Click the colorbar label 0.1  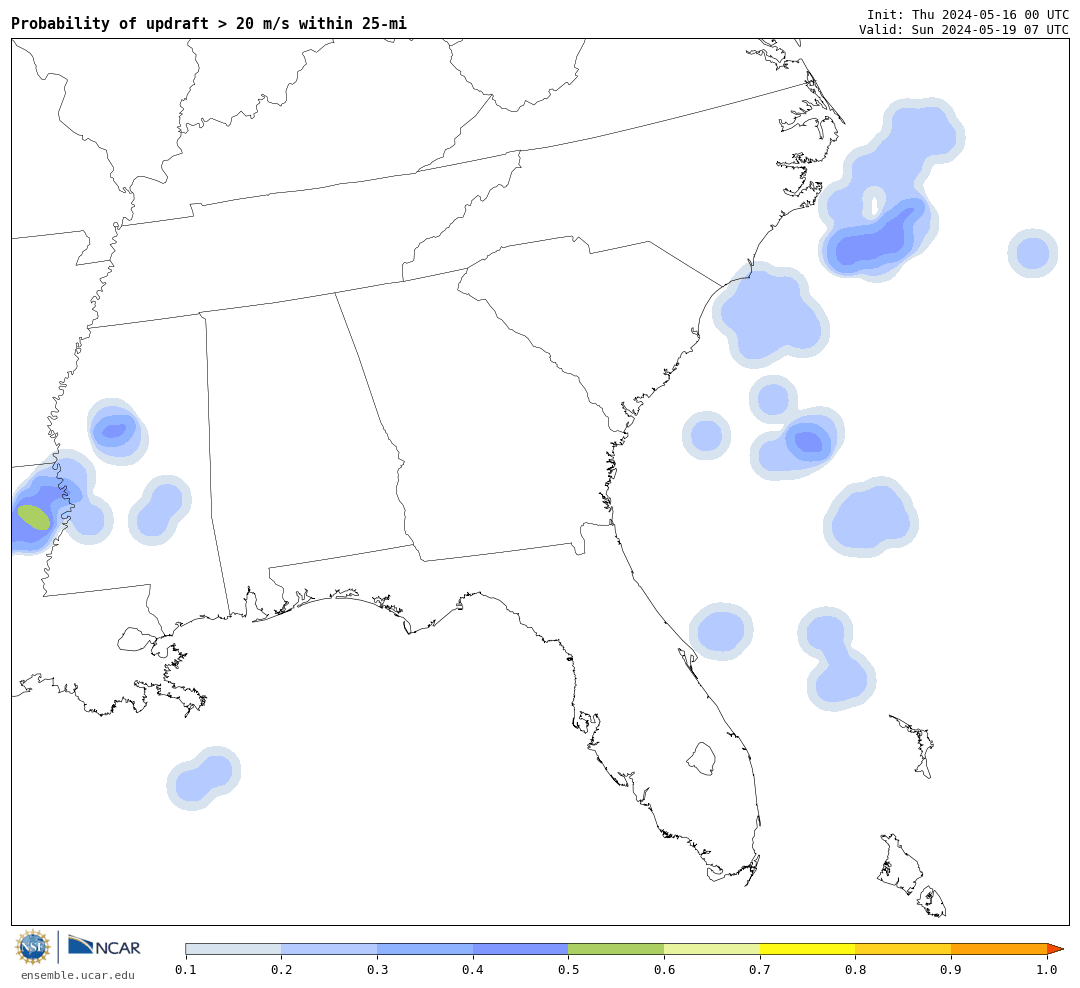(x=185, y=970)
